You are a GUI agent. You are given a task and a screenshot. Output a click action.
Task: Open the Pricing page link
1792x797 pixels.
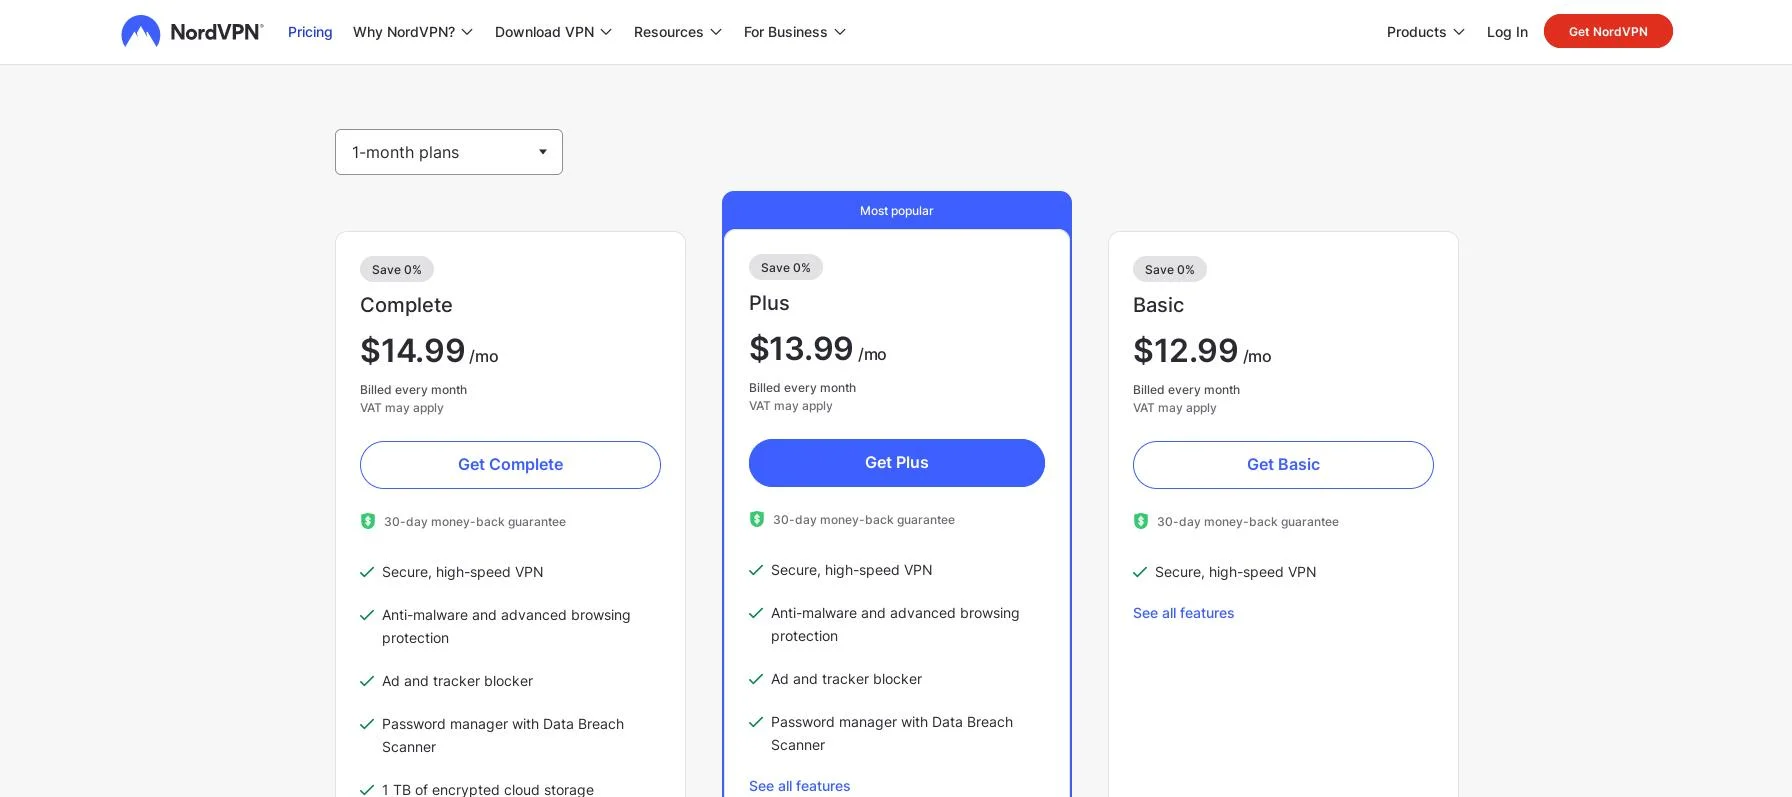tap(310, 32)
